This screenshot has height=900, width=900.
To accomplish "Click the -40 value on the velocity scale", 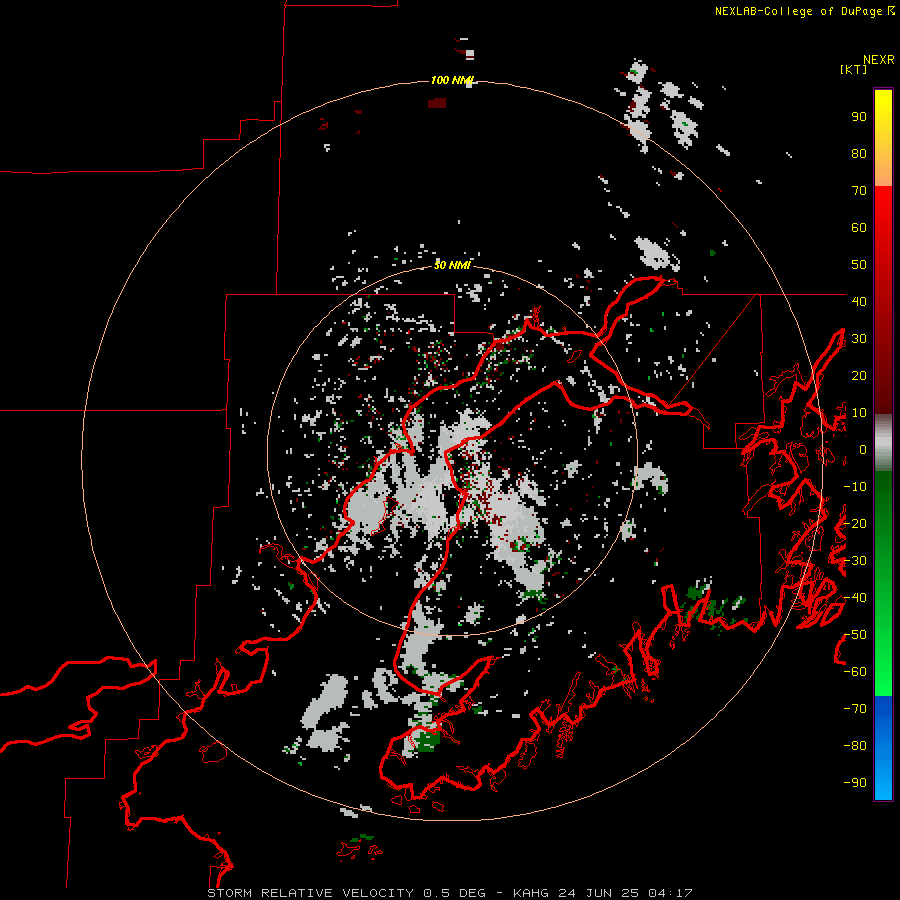I will (855, 598).
